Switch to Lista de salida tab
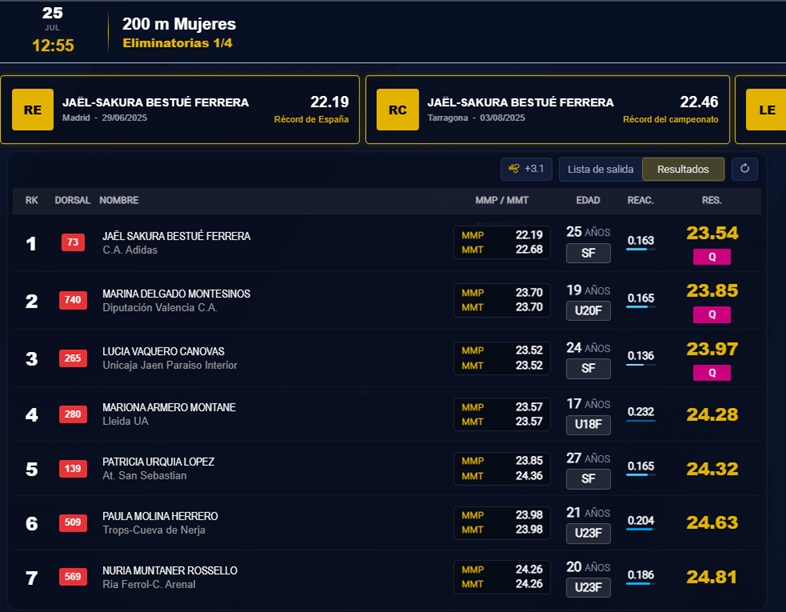Image resolution: width=786 pixels, height=612 pixels. 600,169
